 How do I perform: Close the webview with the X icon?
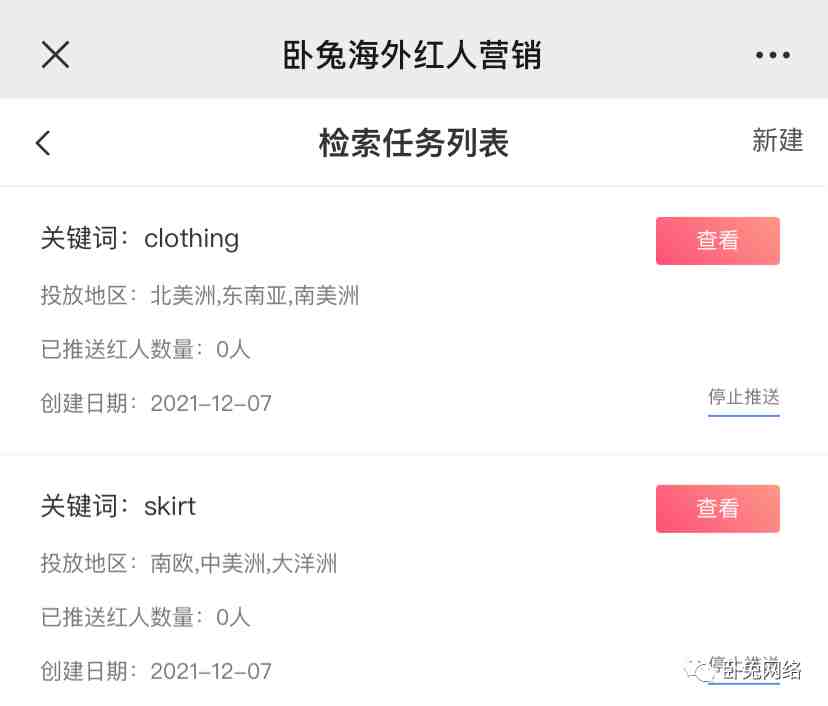[x=55, y=55]
